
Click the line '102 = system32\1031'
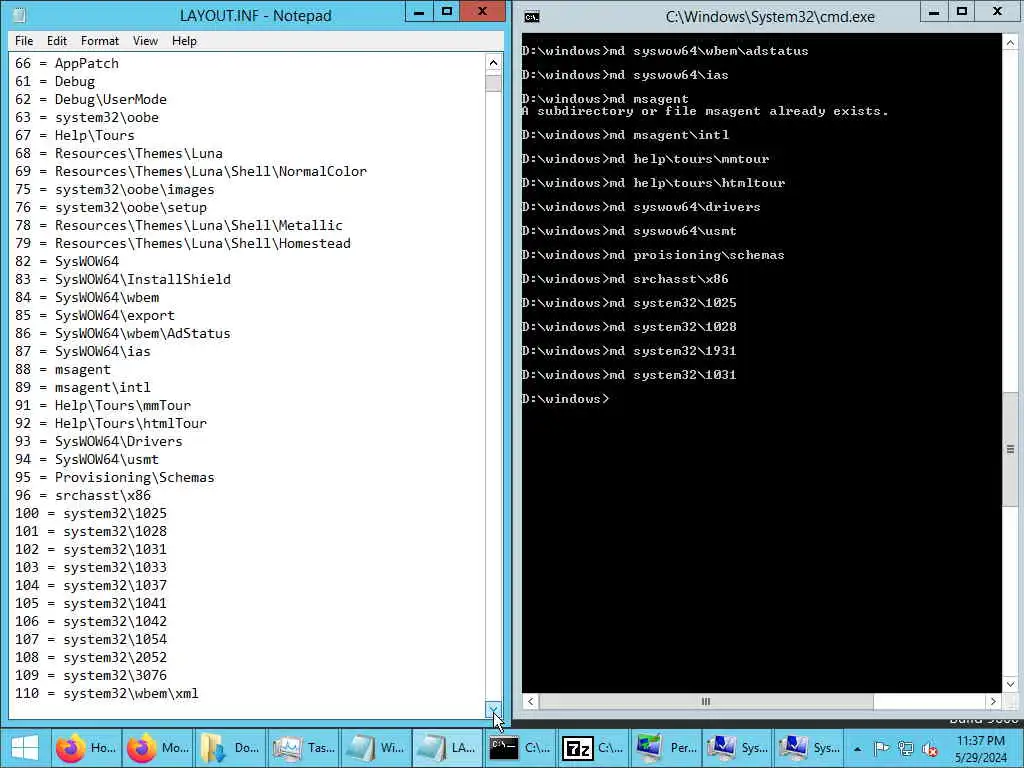(x=91, y=549)
